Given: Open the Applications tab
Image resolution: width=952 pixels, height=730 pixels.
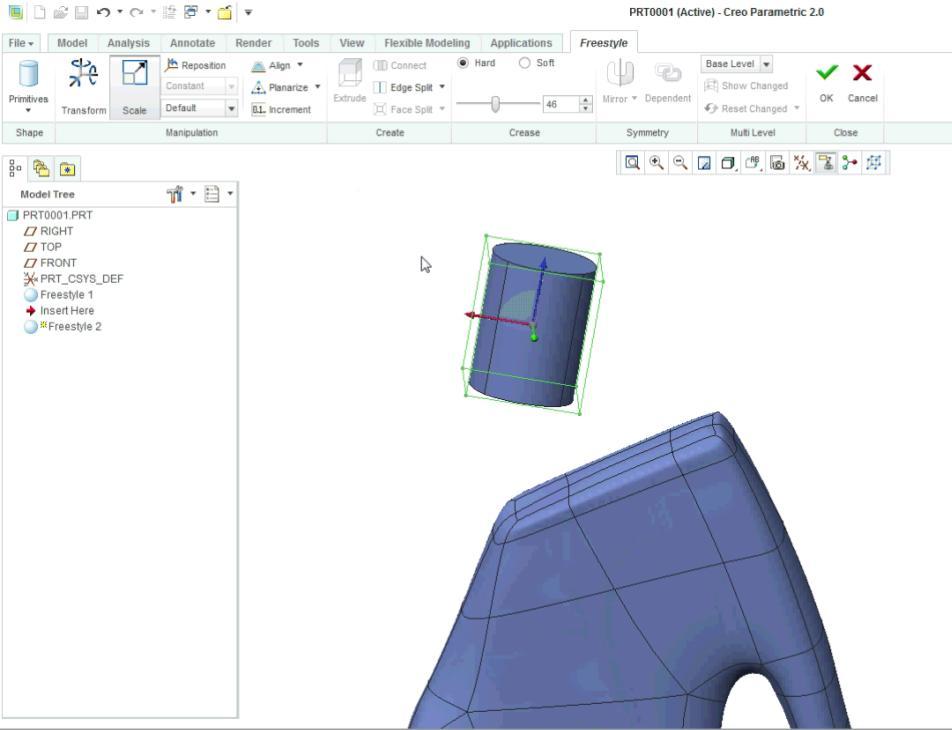Looking at the screenshot, I should pyautogui.click(x=521, y=43).
